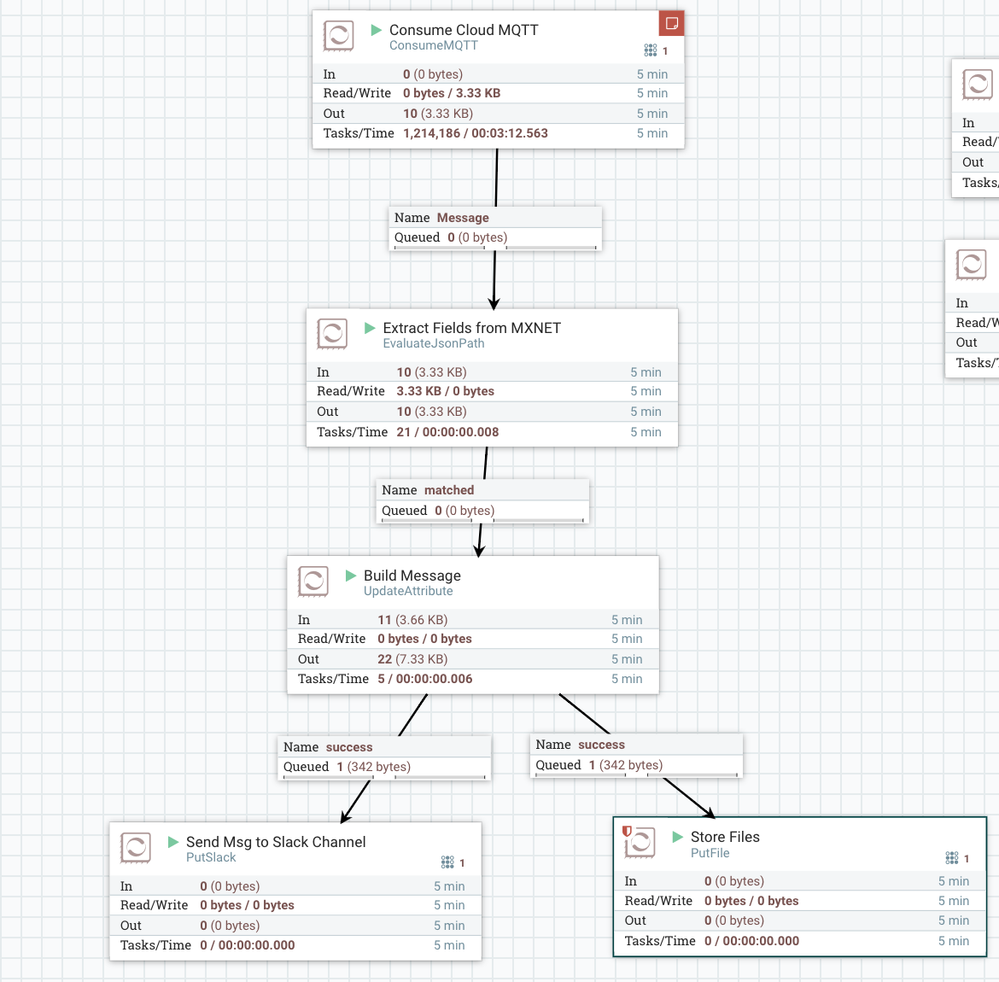Select the success connection leading to PutSlack
This screenshot has height=982, width=999.
click(384, 758)
